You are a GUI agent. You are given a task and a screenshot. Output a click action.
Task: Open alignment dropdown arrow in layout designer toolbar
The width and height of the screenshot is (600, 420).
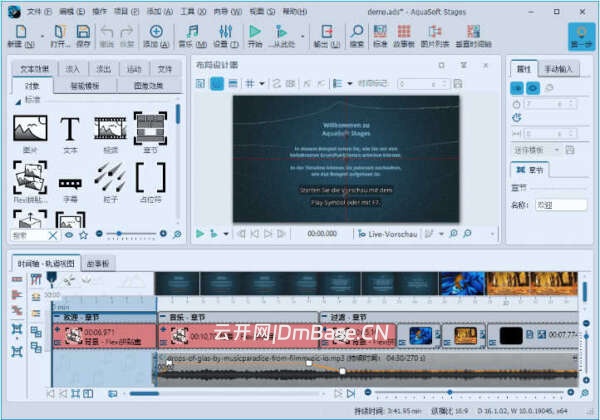point(350,83)
